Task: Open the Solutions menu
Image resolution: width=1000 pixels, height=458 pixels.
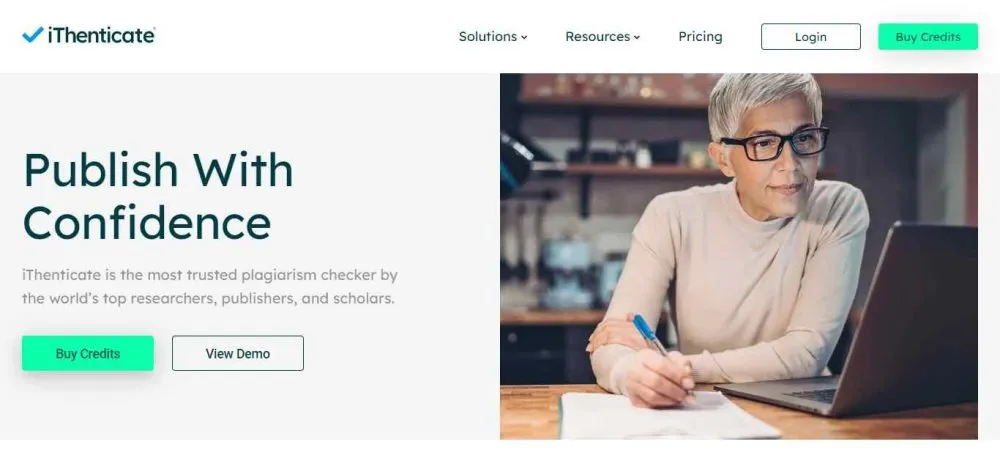Action: (488, 37)
